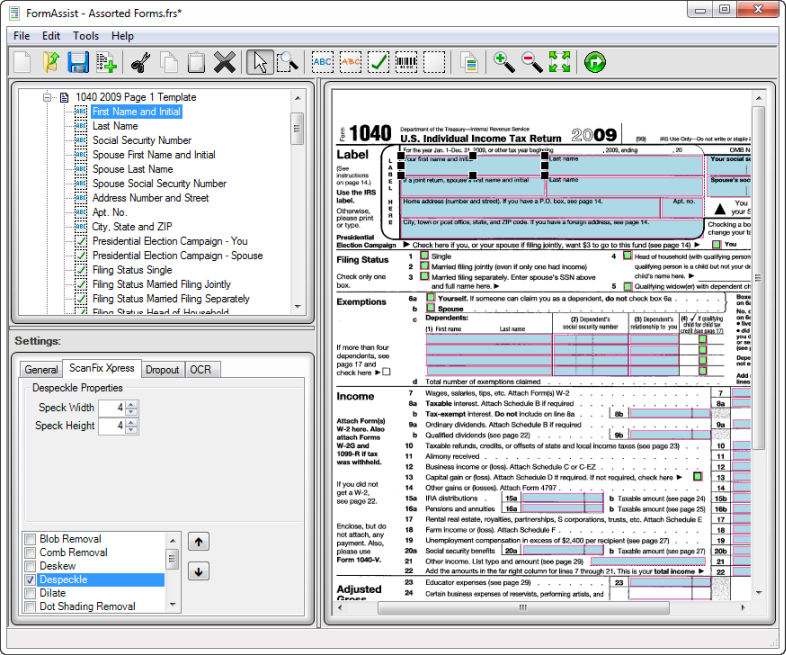Screen dimensions: 786x655
Task: Switch to the OCR tab
Action: (x=201, y=370)
